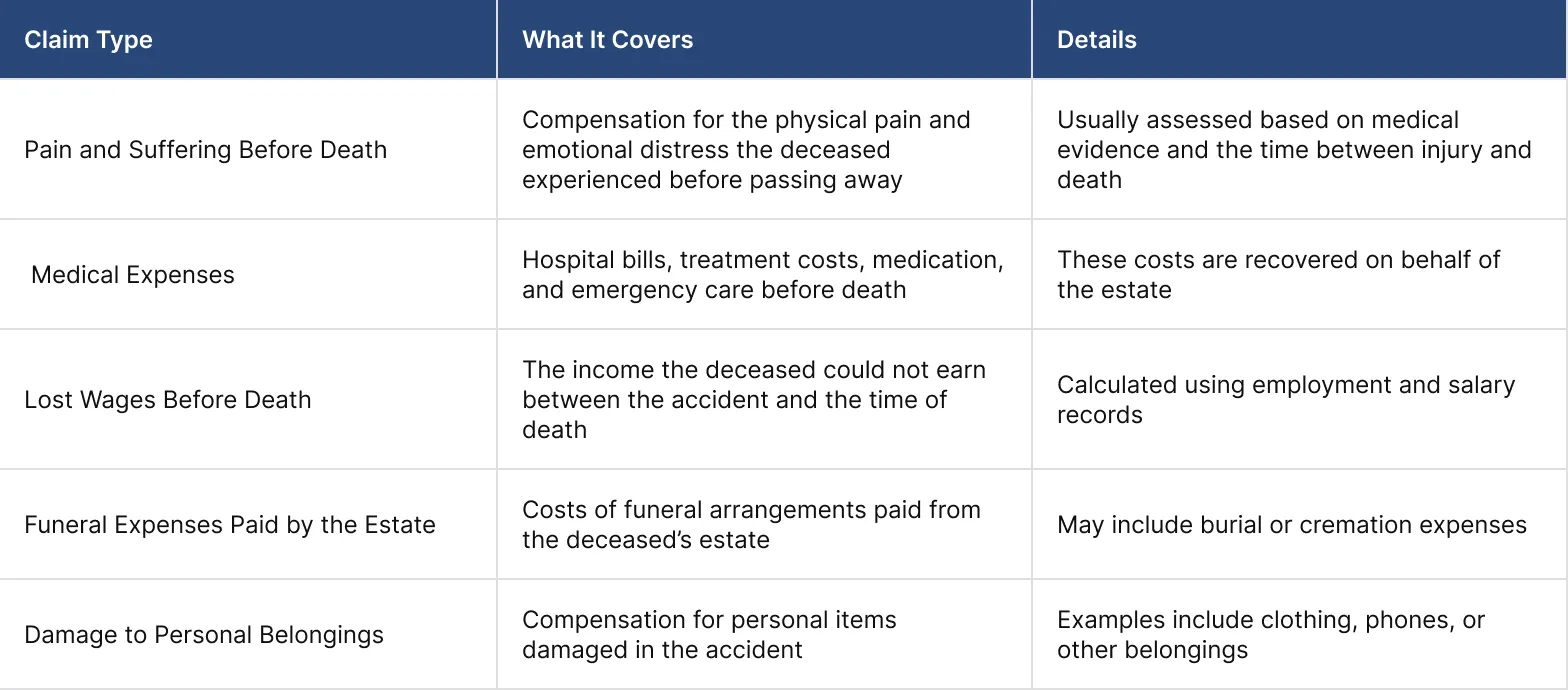Click the "Claim Type" column header

pos(88,40)
